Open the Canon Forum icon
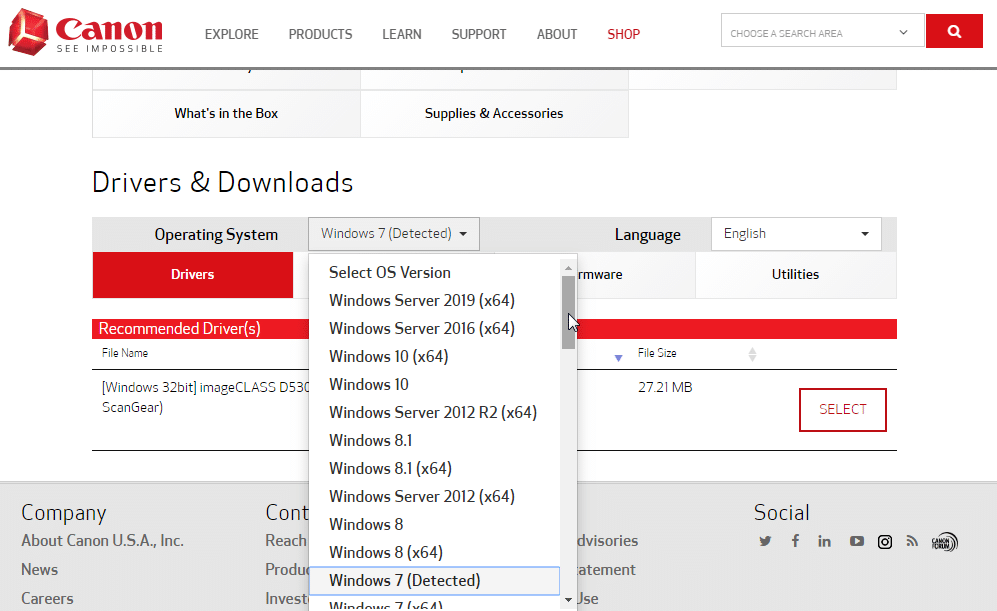997x611 pixels. (944, 542)
